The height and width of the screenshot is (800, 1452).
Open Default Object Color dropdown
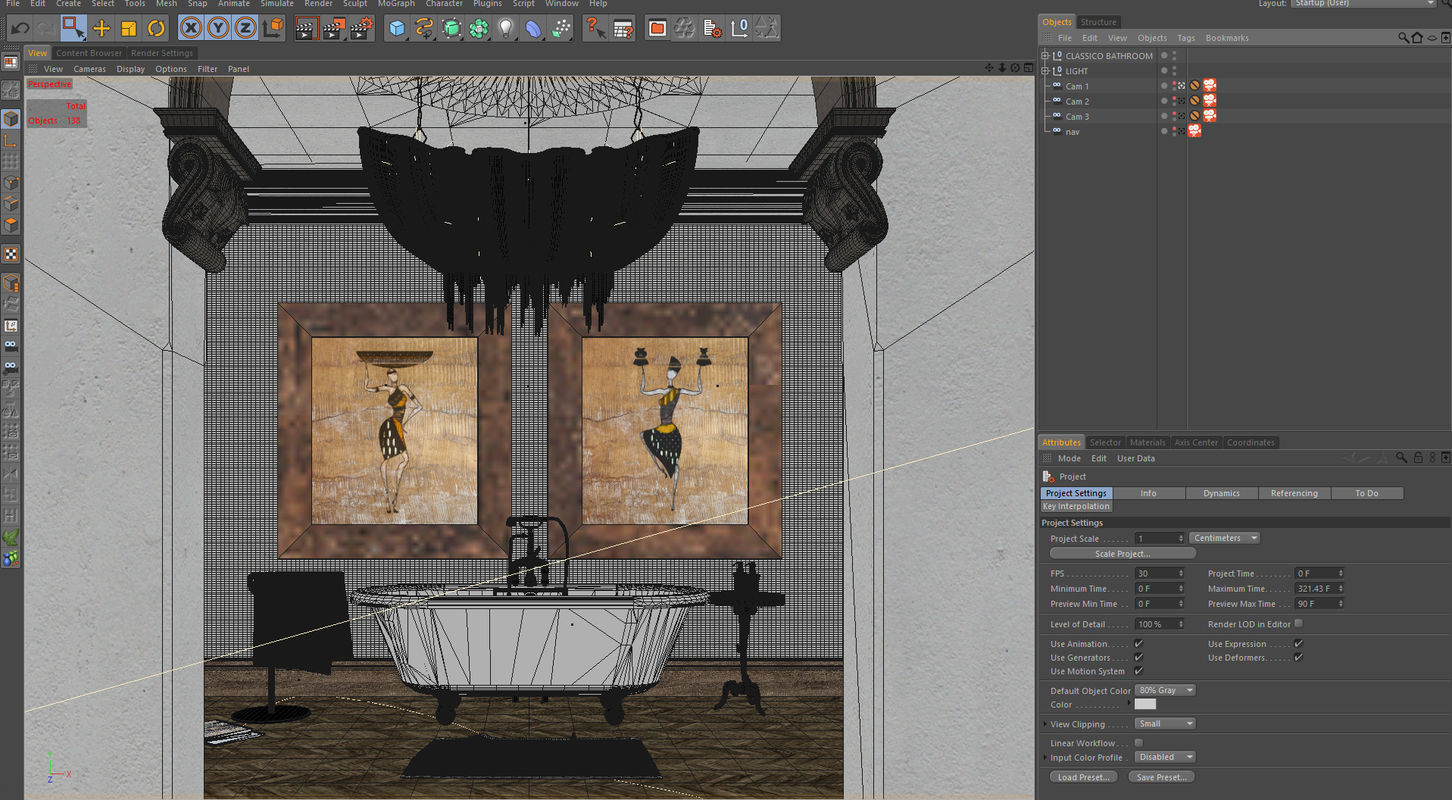[1165, 690]
